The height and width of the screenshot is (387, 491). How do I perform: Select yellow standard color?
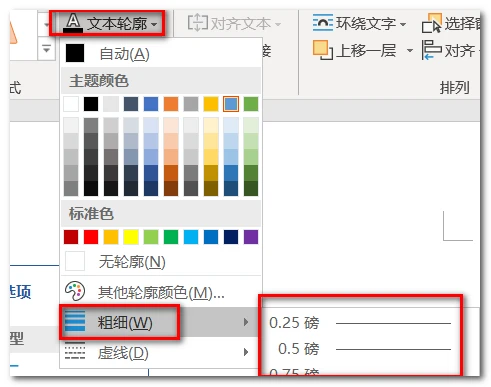pyautogui.click(x=131, y=237)
